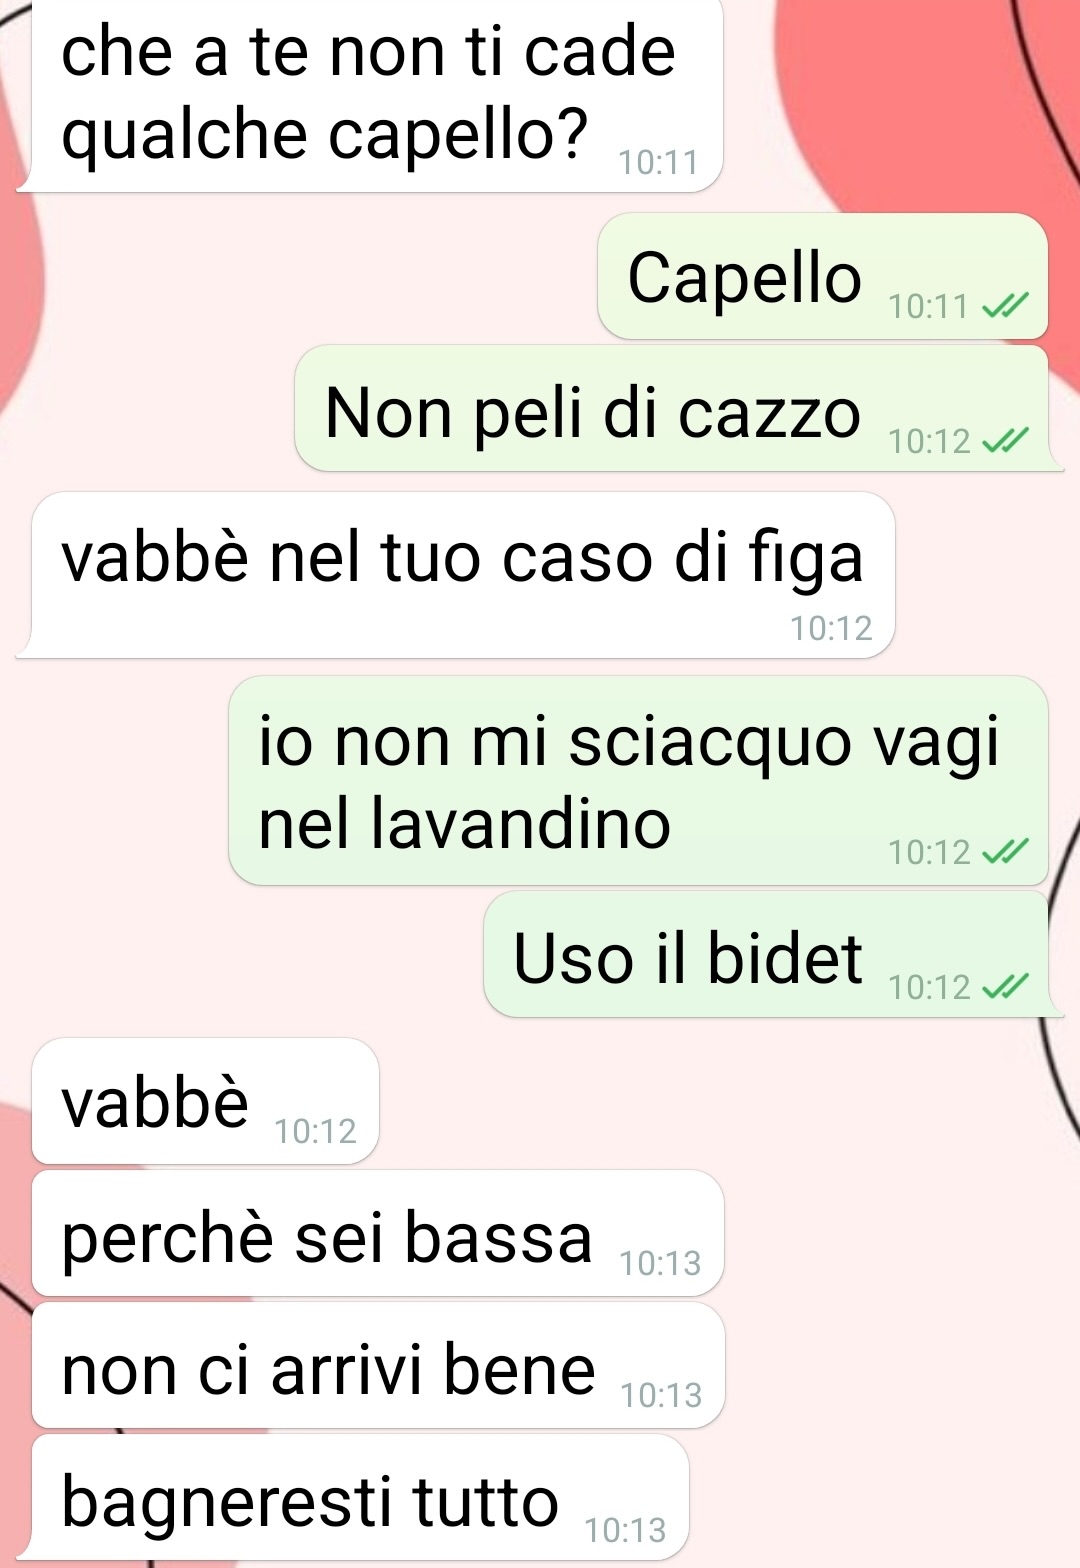Screen dimensions: 1080x1568
Task: Tap the 'perchè sei bassa' message bubble
Action: tap(378, 1233)
